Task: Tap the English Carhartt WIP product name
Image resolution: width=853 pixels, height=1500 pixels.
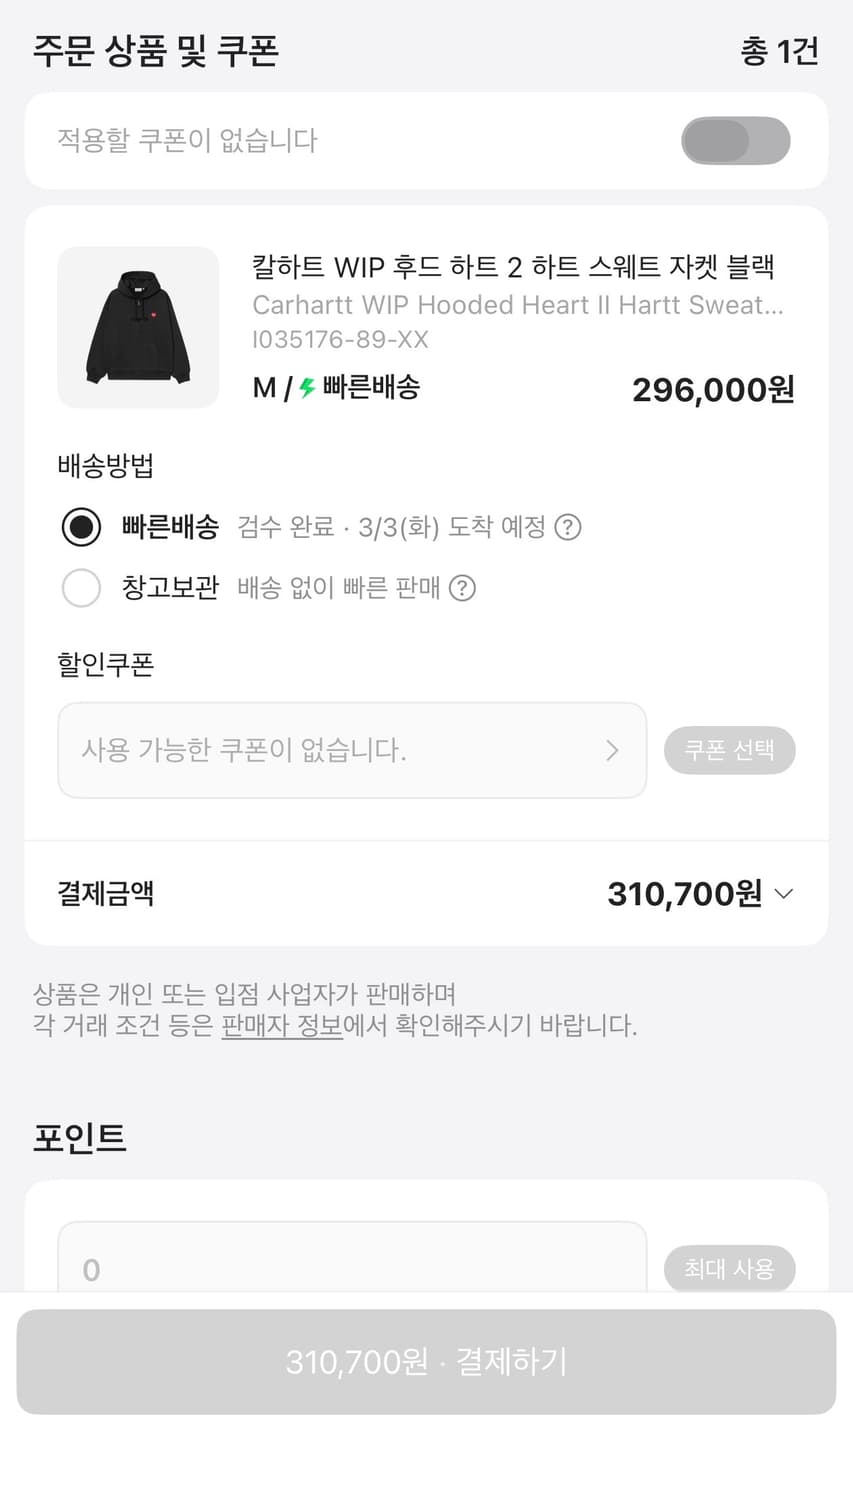Action: point(517,305)
